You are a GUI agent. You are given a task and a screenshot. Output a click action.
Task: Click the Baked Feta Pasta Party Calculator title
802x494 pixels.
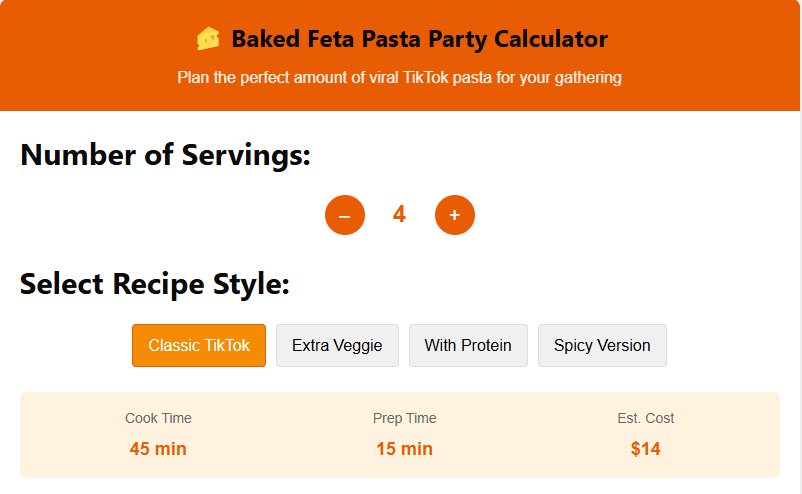coord(419,39)
